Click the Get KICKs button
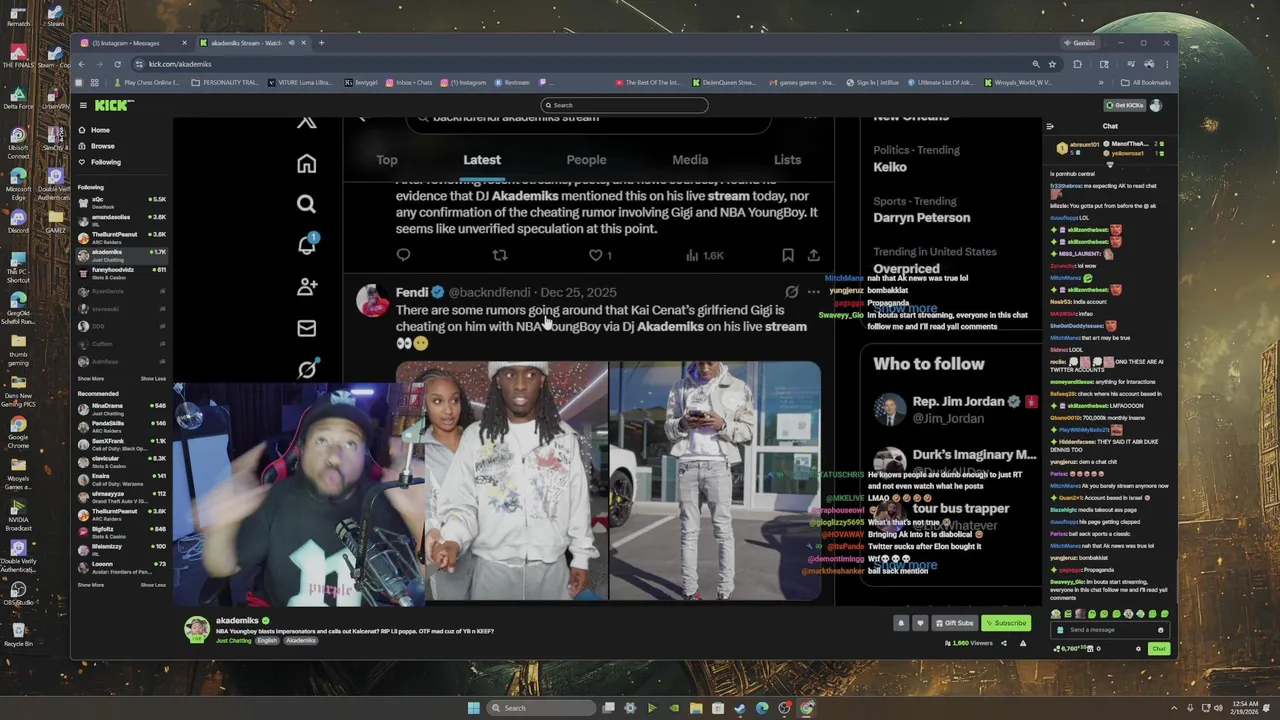Viewport: 1280px width, 720px height. (x=1124, y=105)
